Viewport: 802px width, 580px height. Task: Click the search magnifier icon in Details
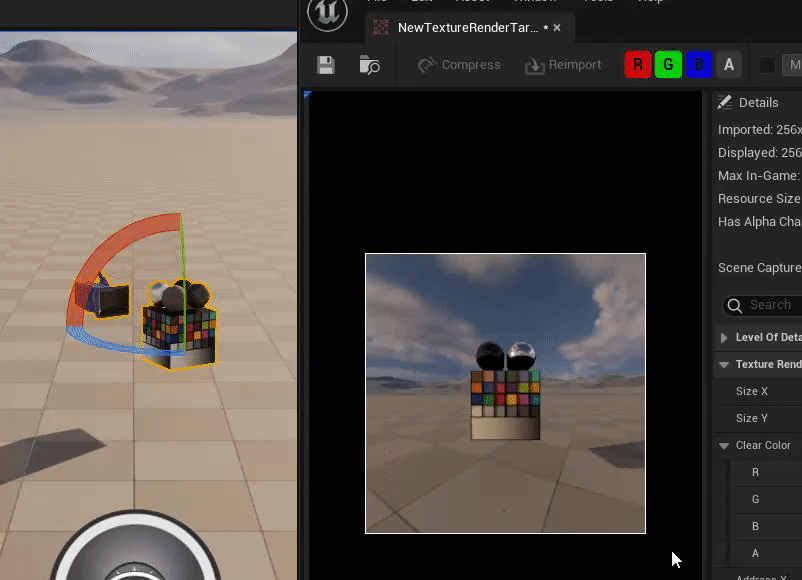pyautogui.click(x=735, y=305)
